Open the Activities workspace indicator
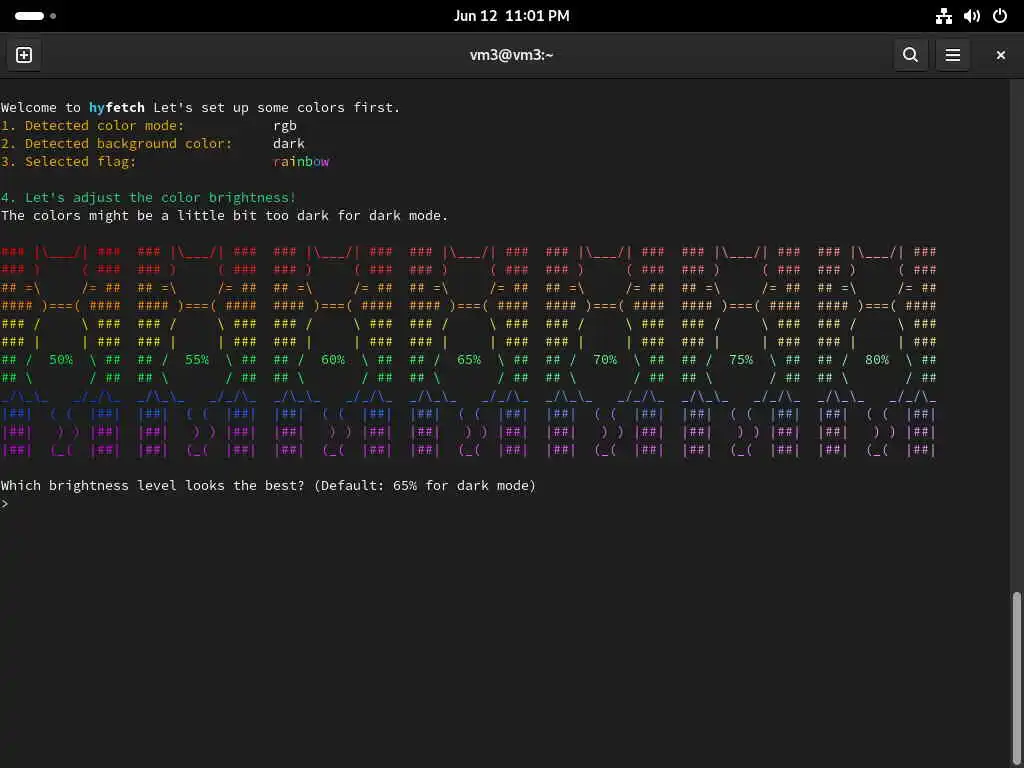This screenshot has height=768, width=1024. pyautogui.click(x=35, y=16)
